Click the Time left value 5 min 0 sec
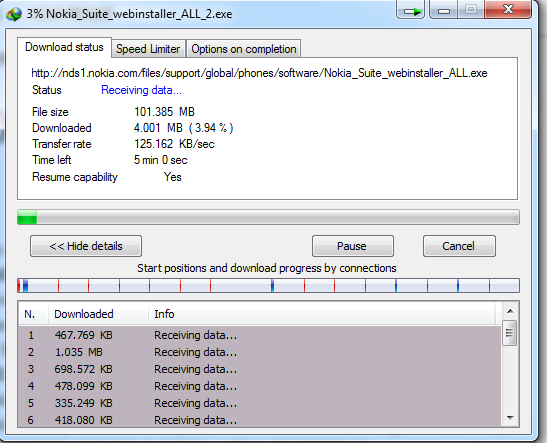 point(160,160)
